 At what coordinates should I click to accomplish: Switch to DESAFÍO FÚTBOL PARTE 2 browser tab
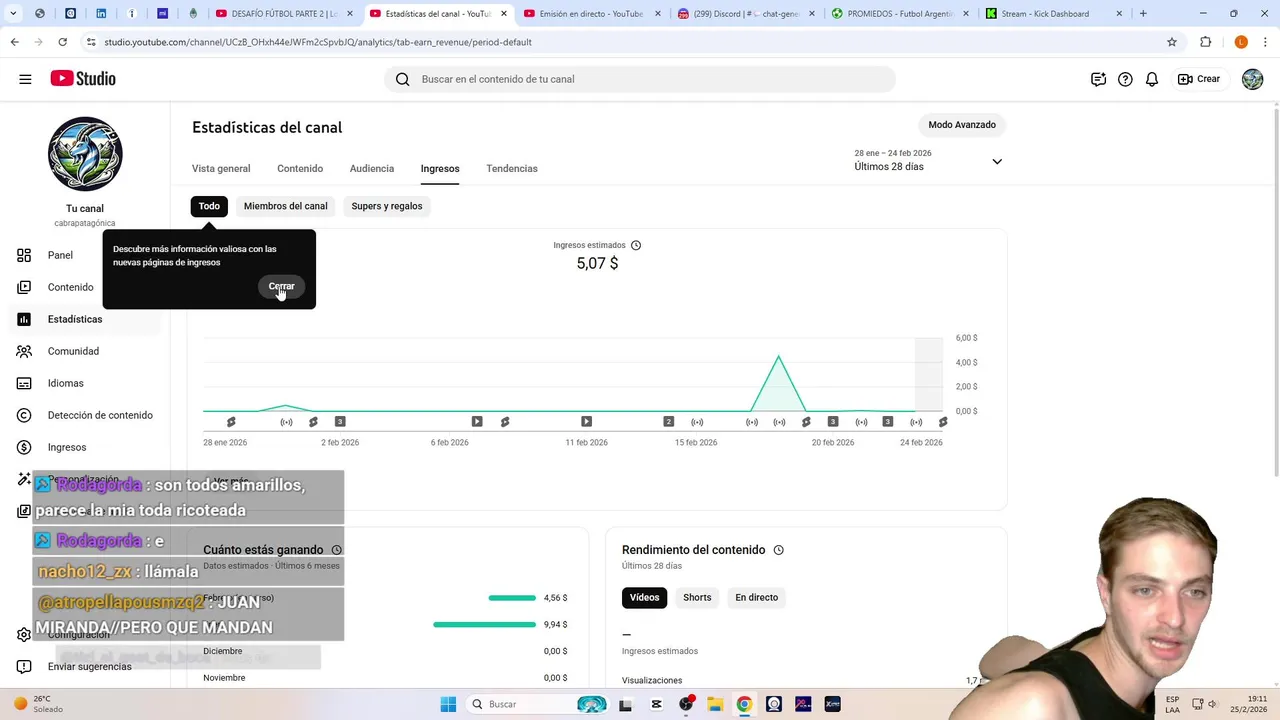pos(282,14)
